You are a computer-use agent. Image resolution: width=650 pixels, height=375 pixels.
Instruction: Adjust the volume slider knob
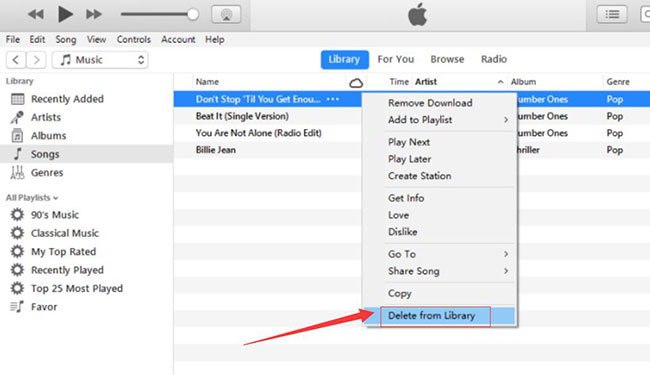[192, 15]
